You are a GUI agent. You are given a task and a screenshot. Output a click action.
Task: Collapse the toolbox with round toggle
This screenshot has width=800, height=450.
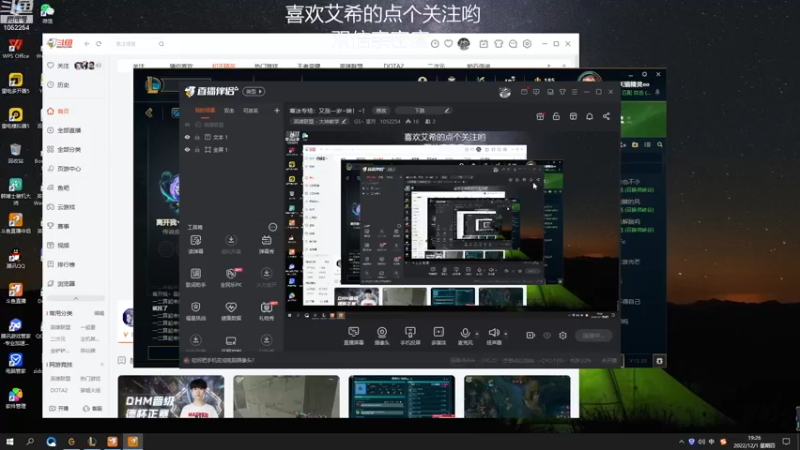[x=272, y=227]
